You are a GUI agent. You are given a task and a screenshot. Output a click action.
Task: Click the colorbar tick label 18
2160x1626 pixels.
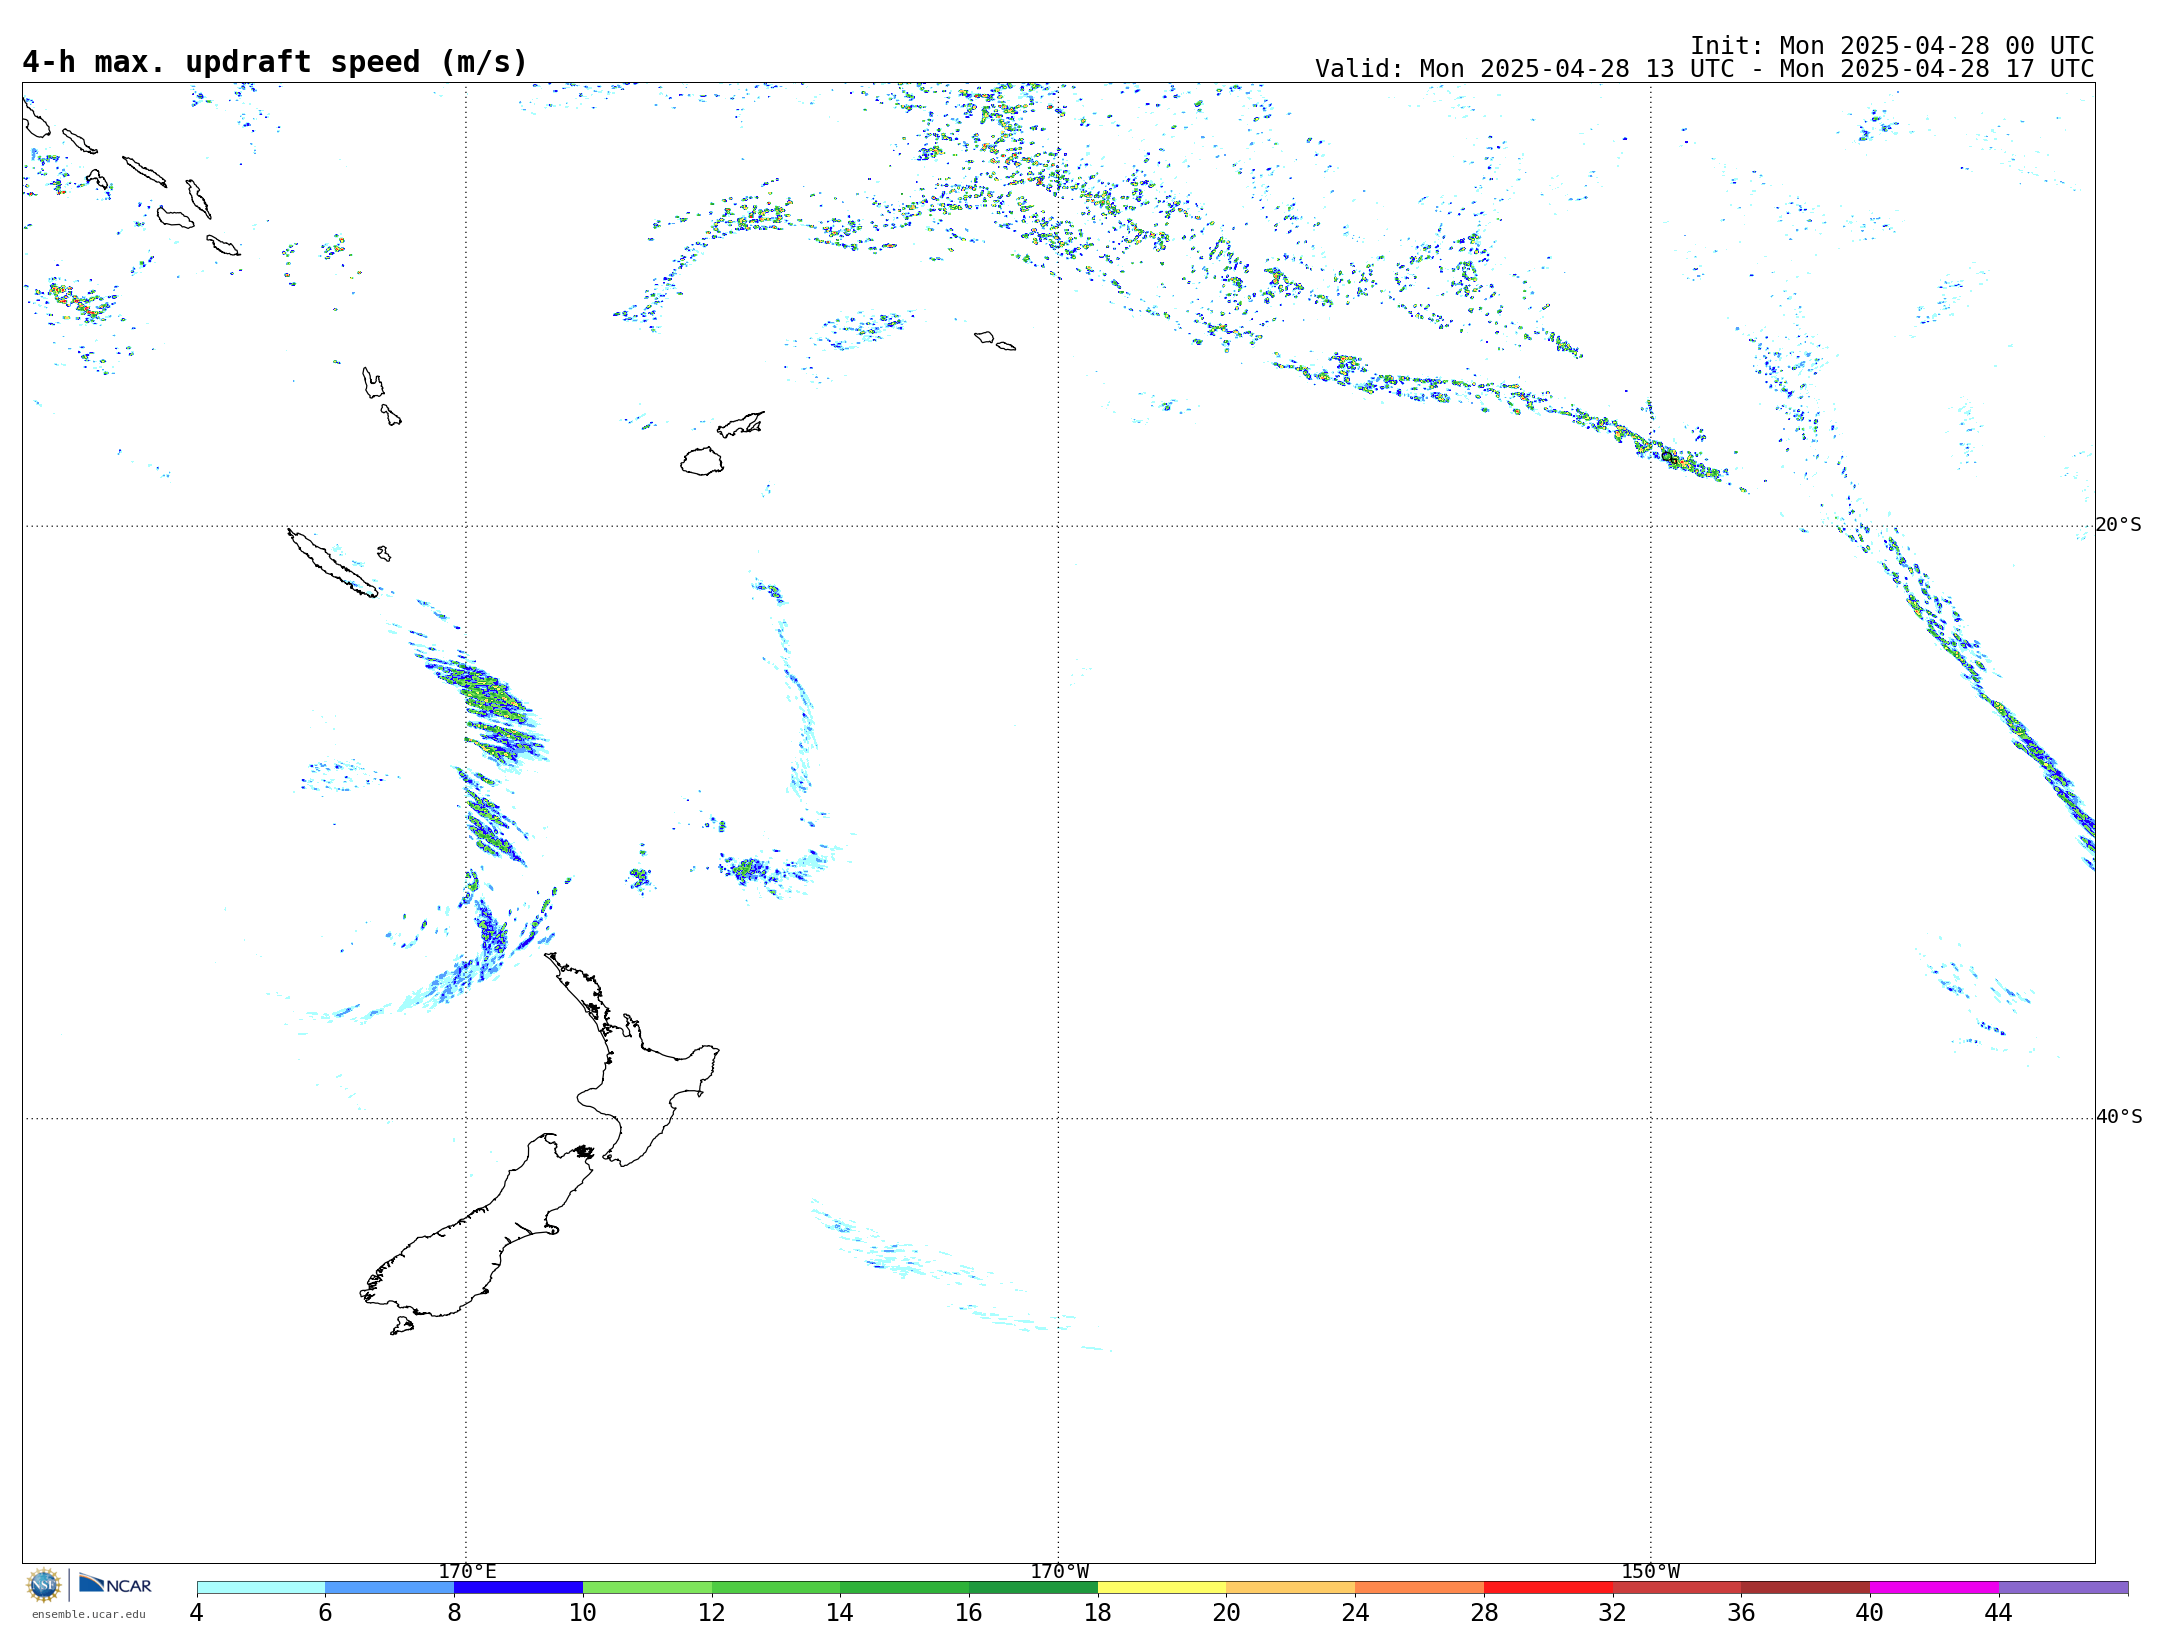1098,1612
